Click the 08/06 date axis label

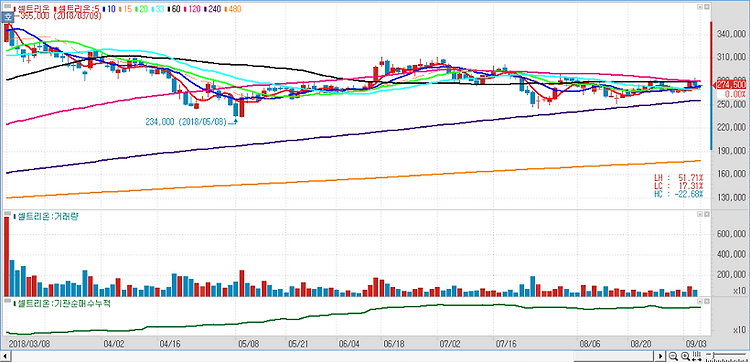pos(589,344)
